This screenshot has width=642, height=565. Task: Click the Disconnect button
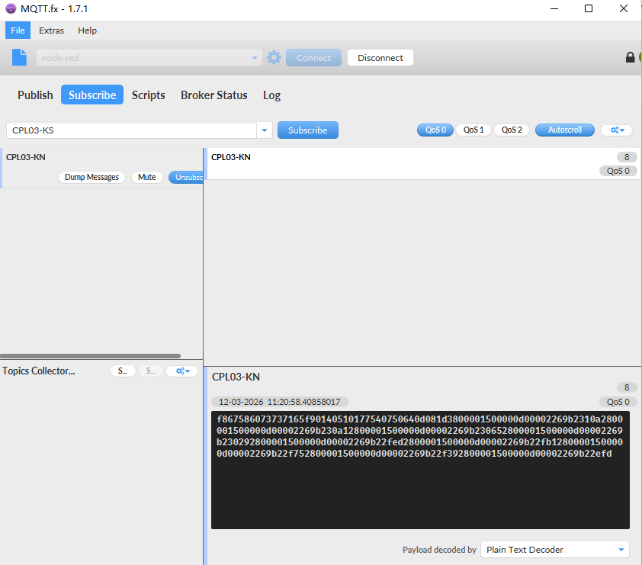(x=380, y=58)
